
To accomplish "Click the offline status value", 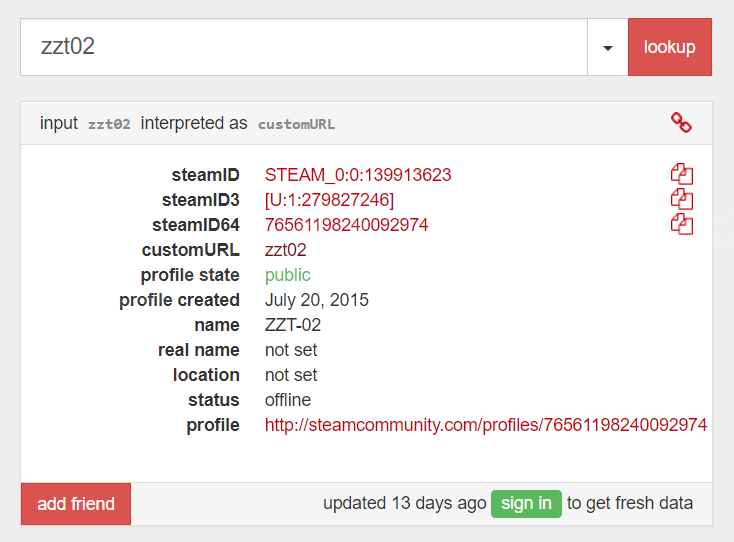I will [288, 400].
